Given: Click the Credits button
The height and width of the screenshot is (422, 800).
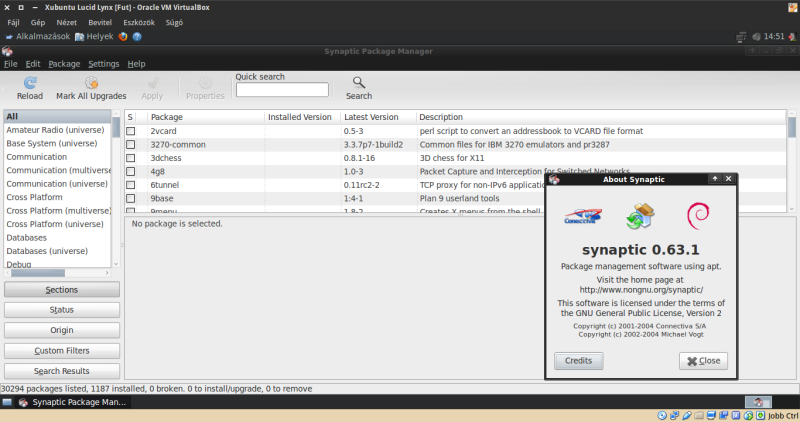Looking at the screenshot, I should (x=579, y=361).
